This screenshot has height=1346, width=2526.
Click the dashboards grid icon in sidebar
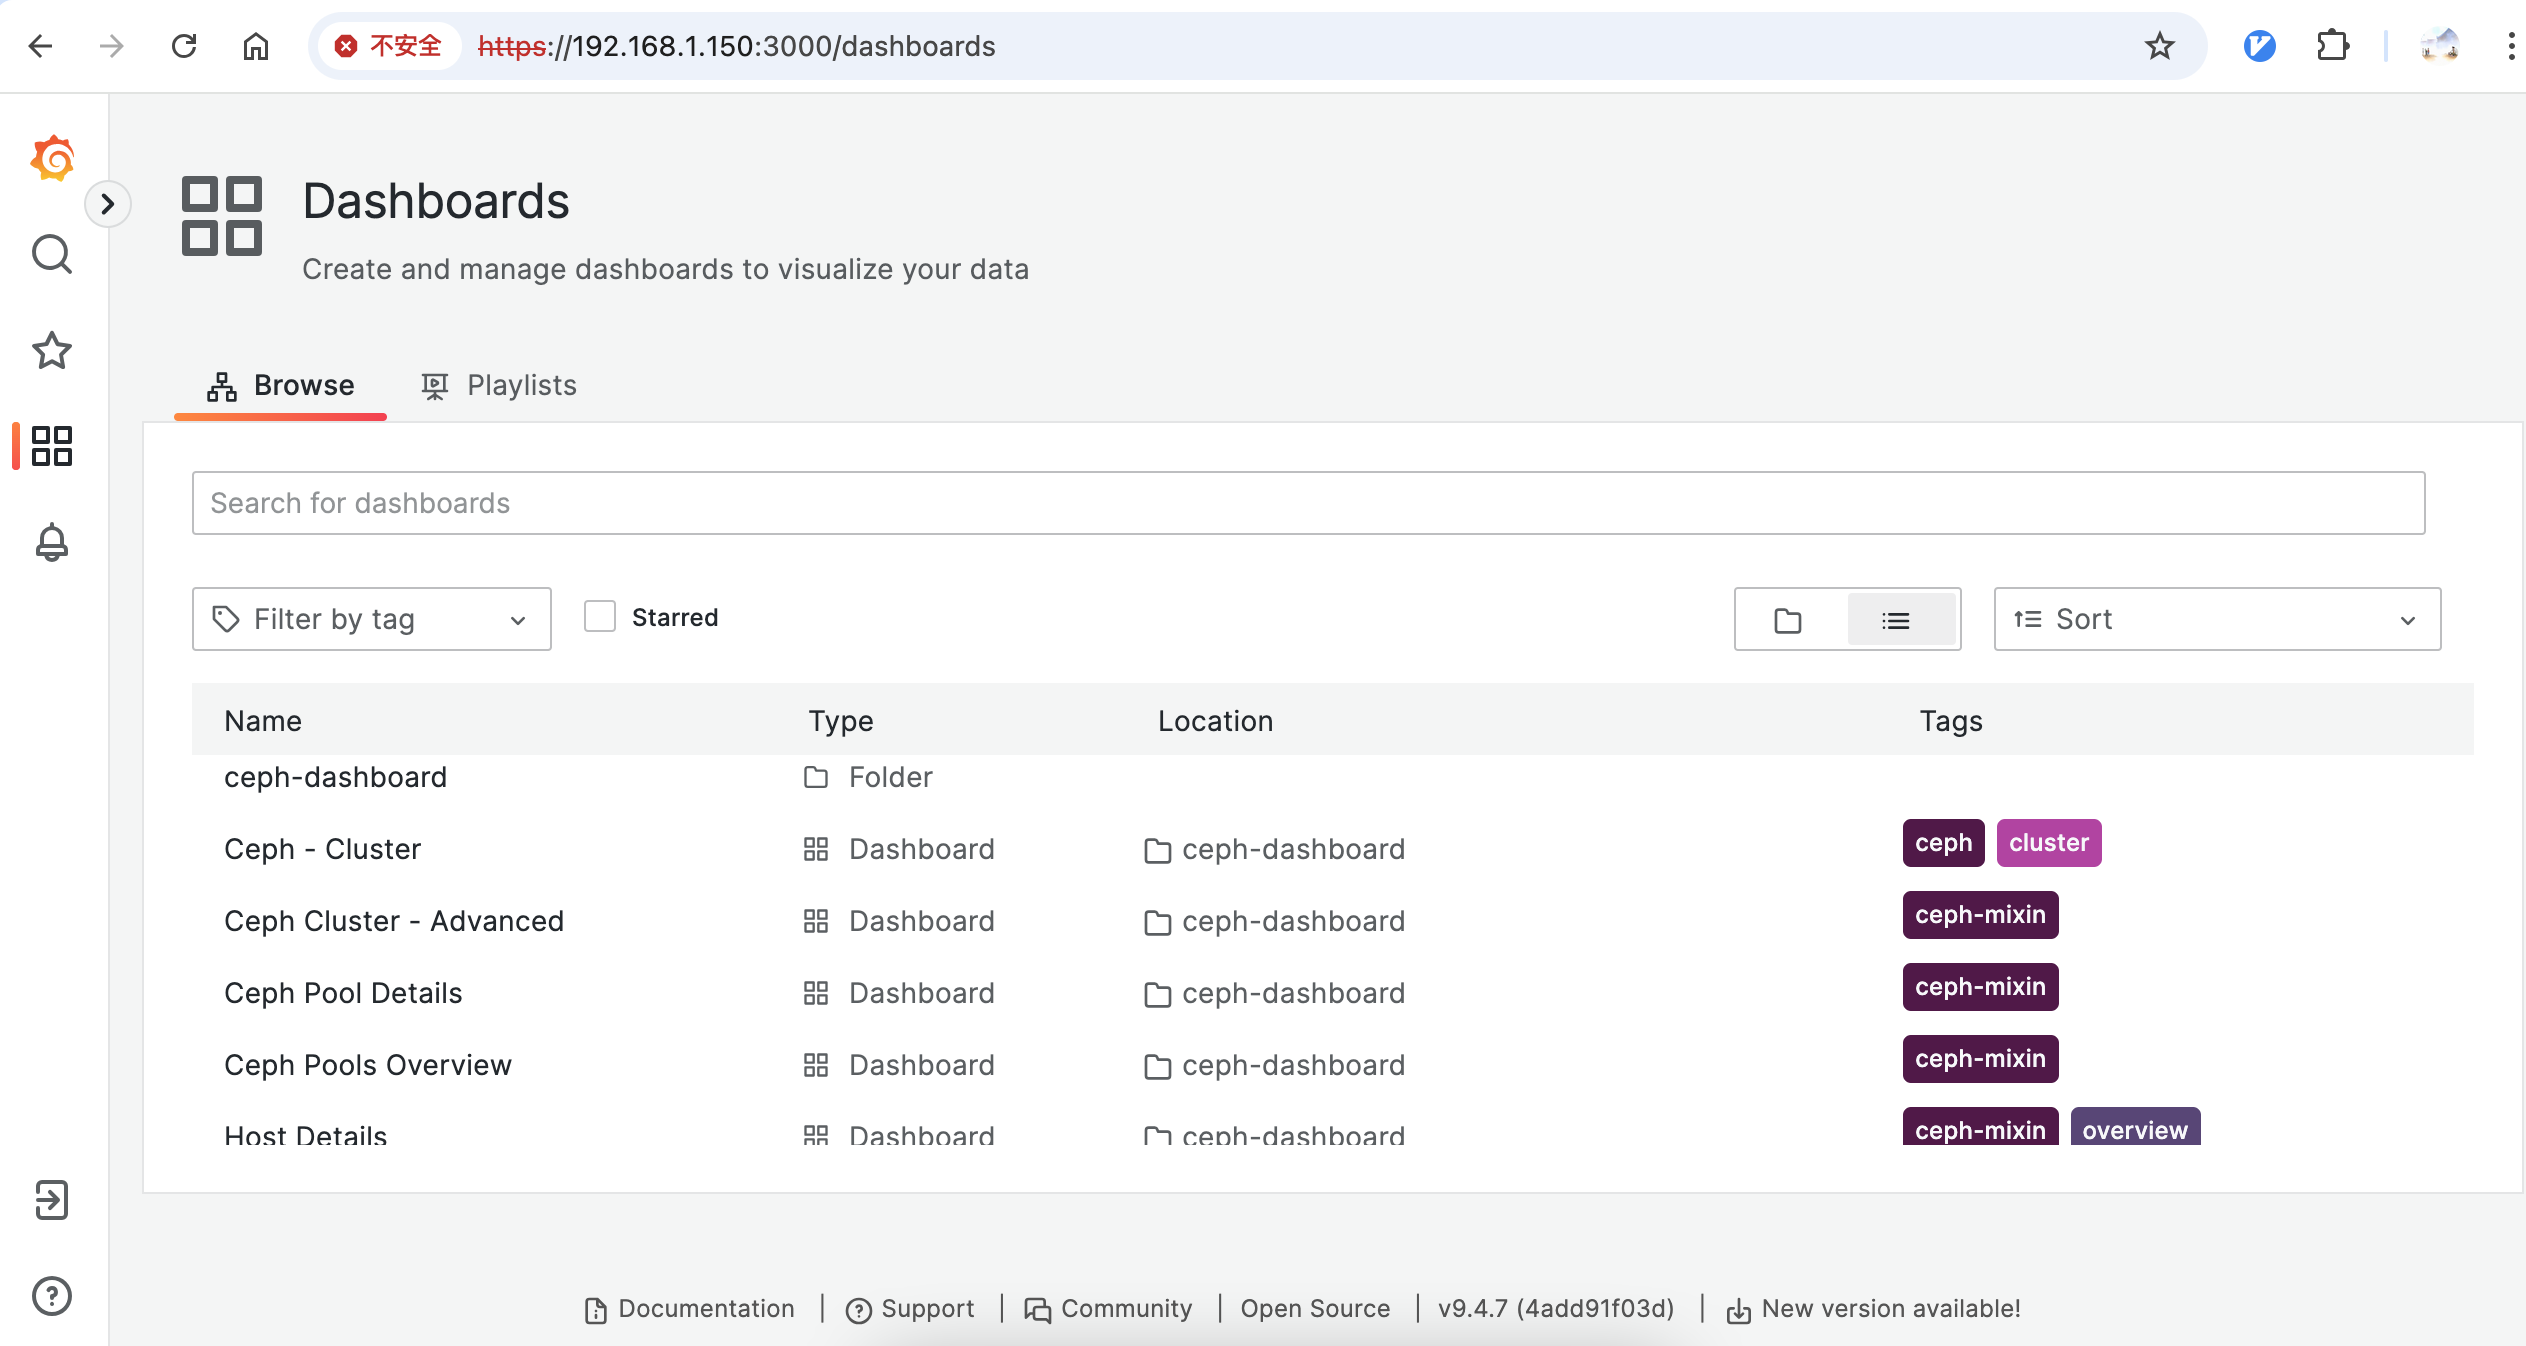(52, 446)
